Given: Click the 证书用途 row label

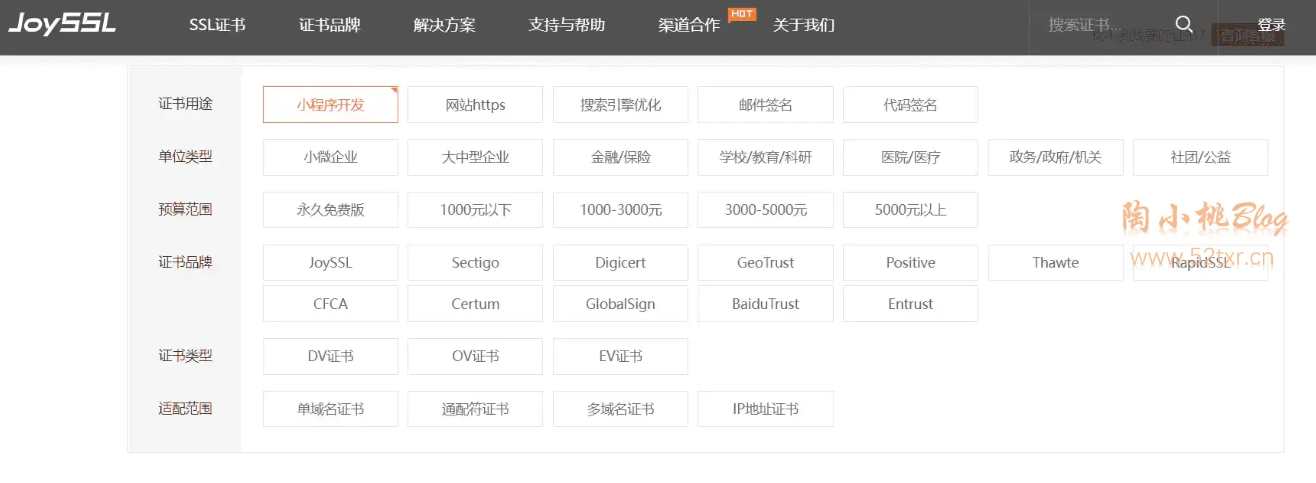Looking at the screenshot, I should (x=185, y=103).
